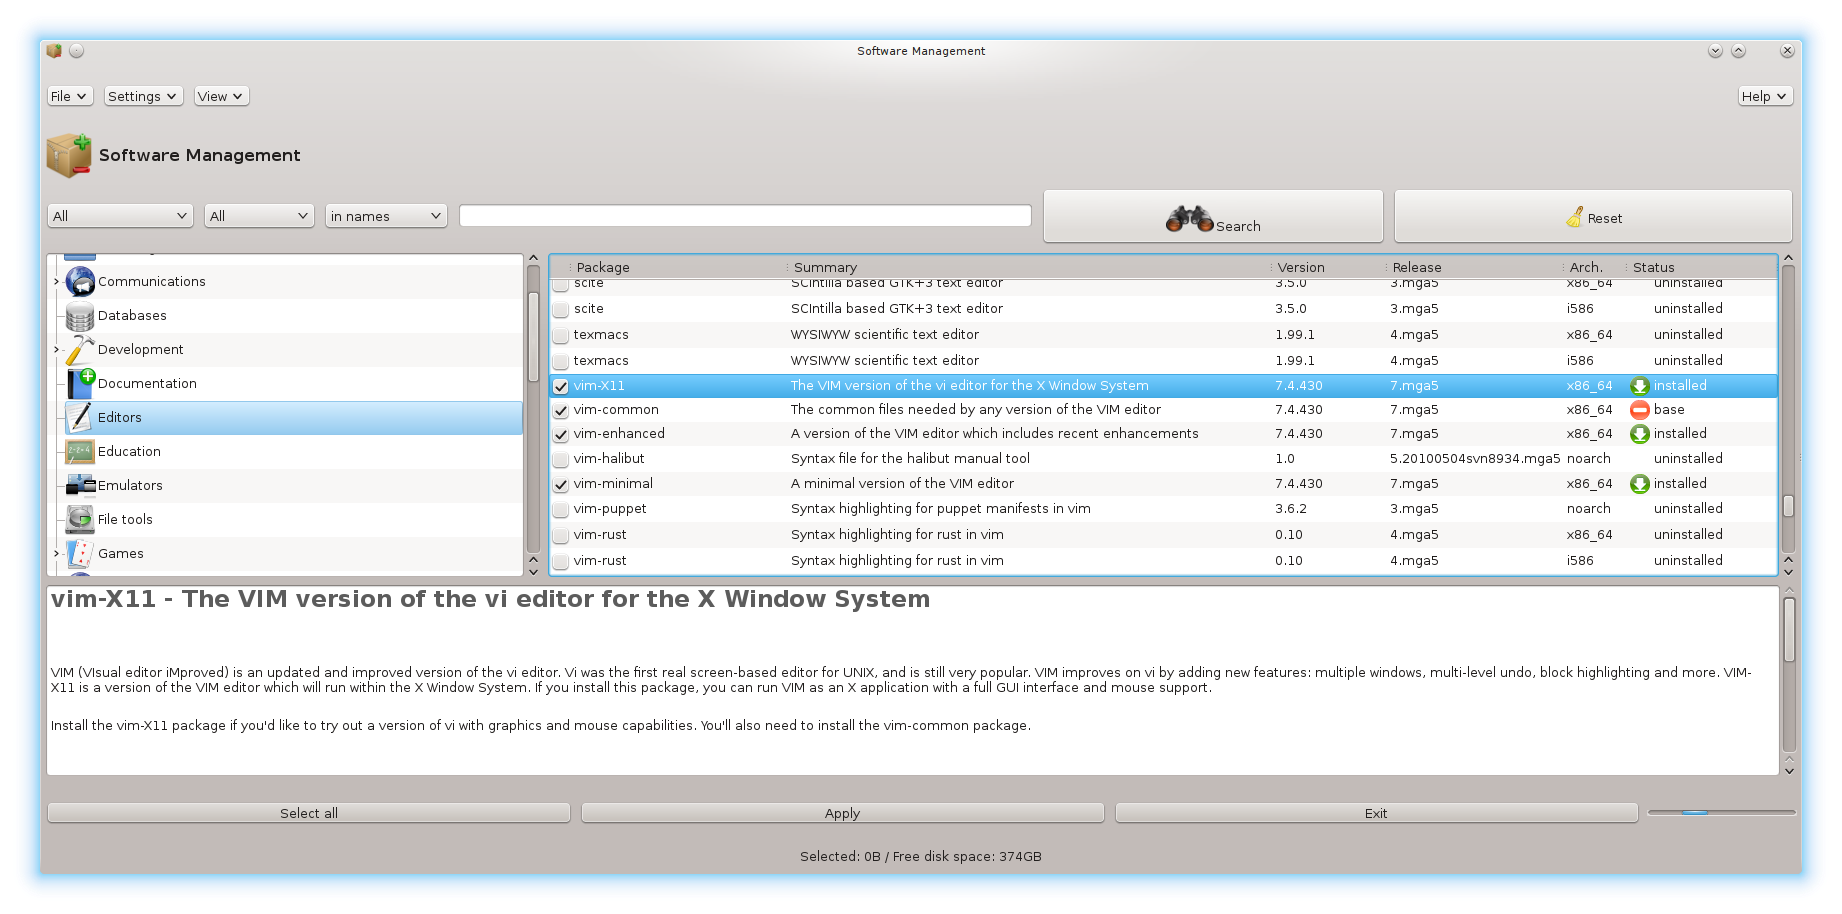Viewport: 1842px width, 914px height.
Task: Click the installed status icon for vim-X11
Action: tap(1640, 386)
